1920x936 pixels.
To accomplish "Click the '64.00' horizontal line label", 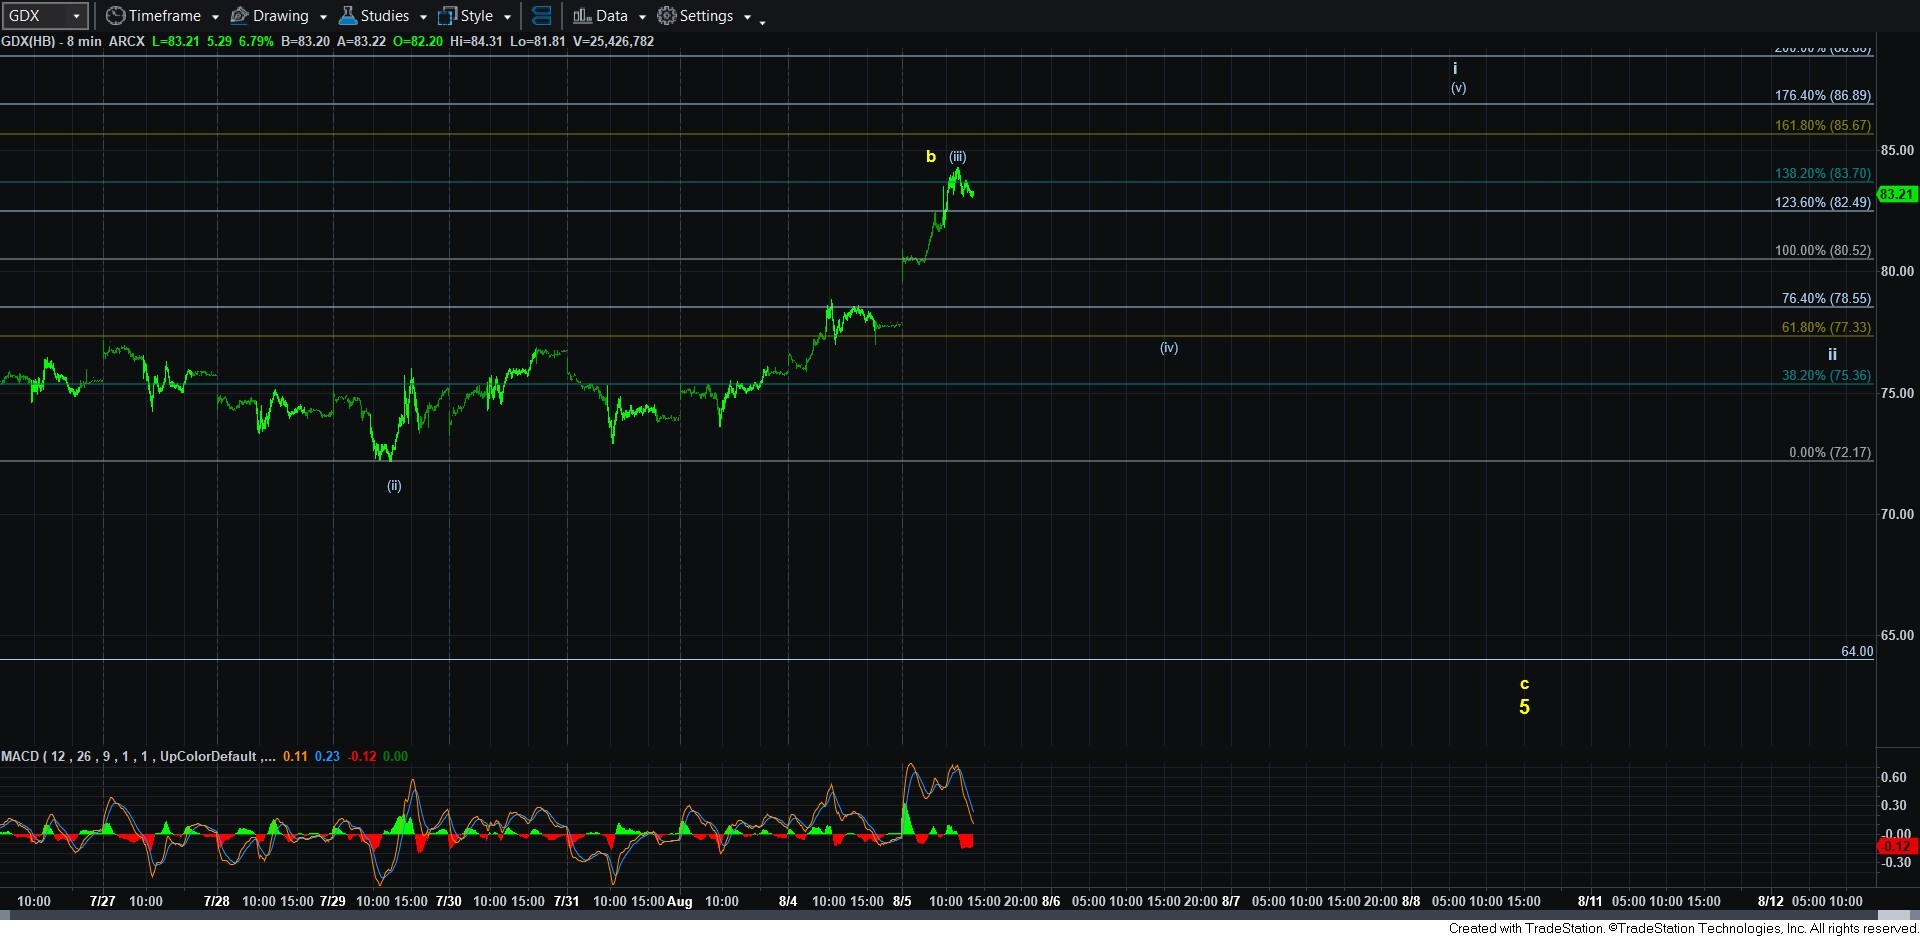I will coord(1857,651).
